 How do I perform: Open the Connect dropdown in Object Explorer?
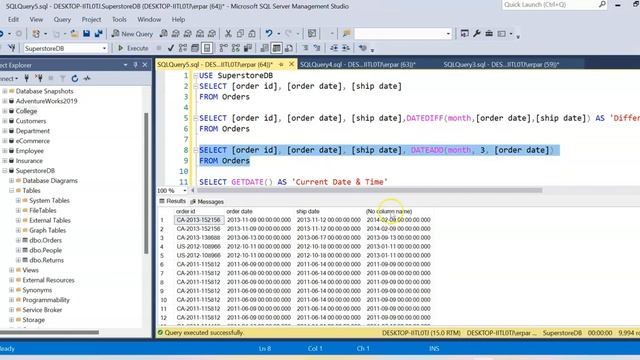click(x=9, y=78)
